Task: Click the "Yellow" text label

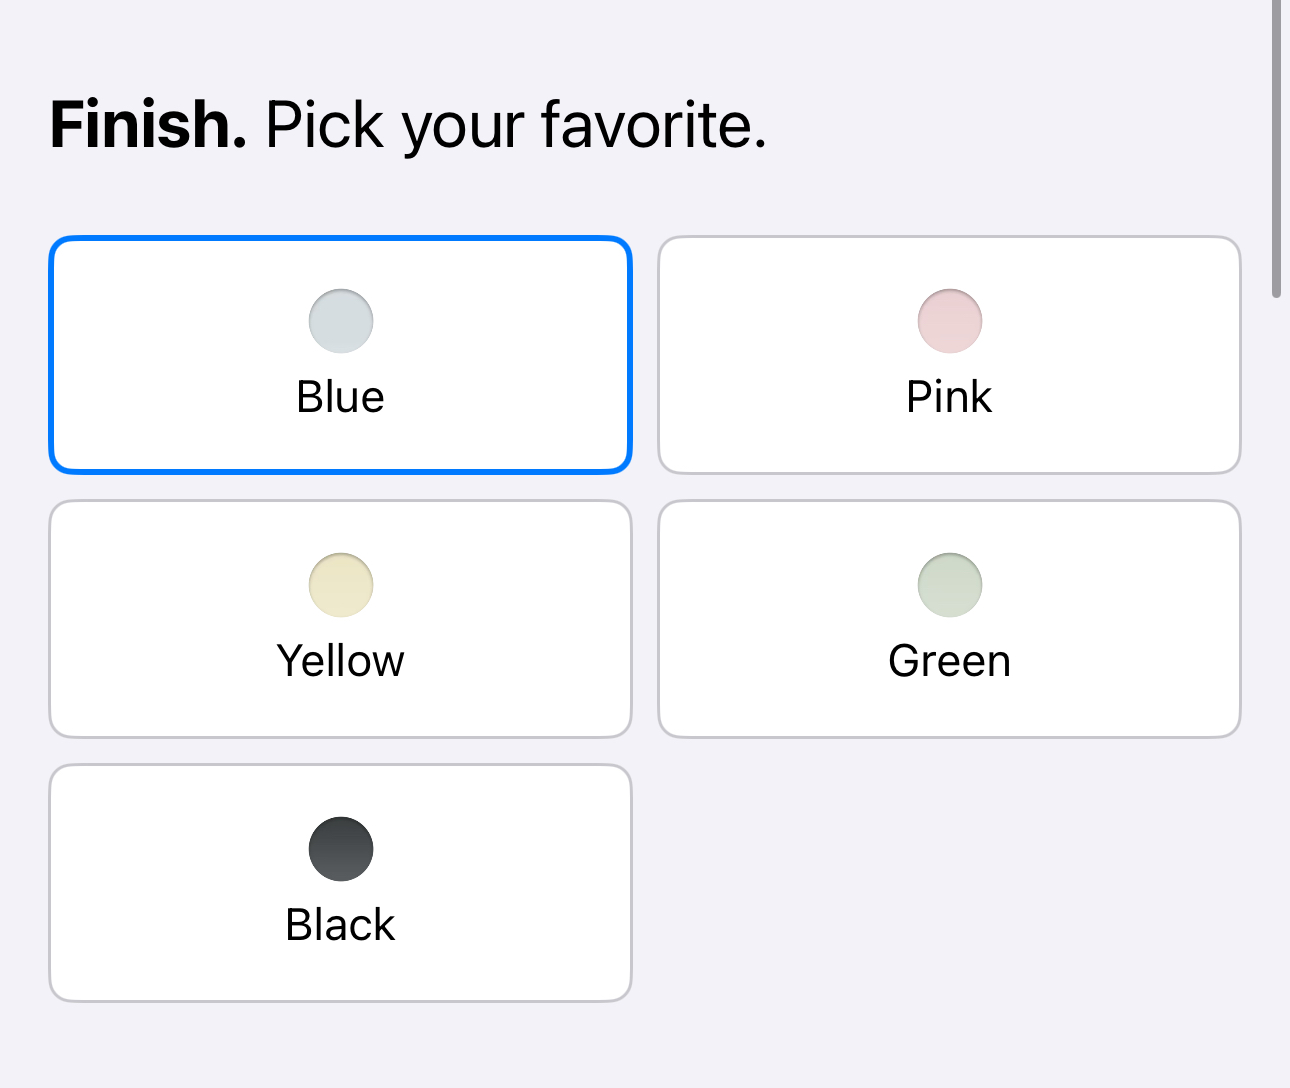Action: tap(341, 661)
